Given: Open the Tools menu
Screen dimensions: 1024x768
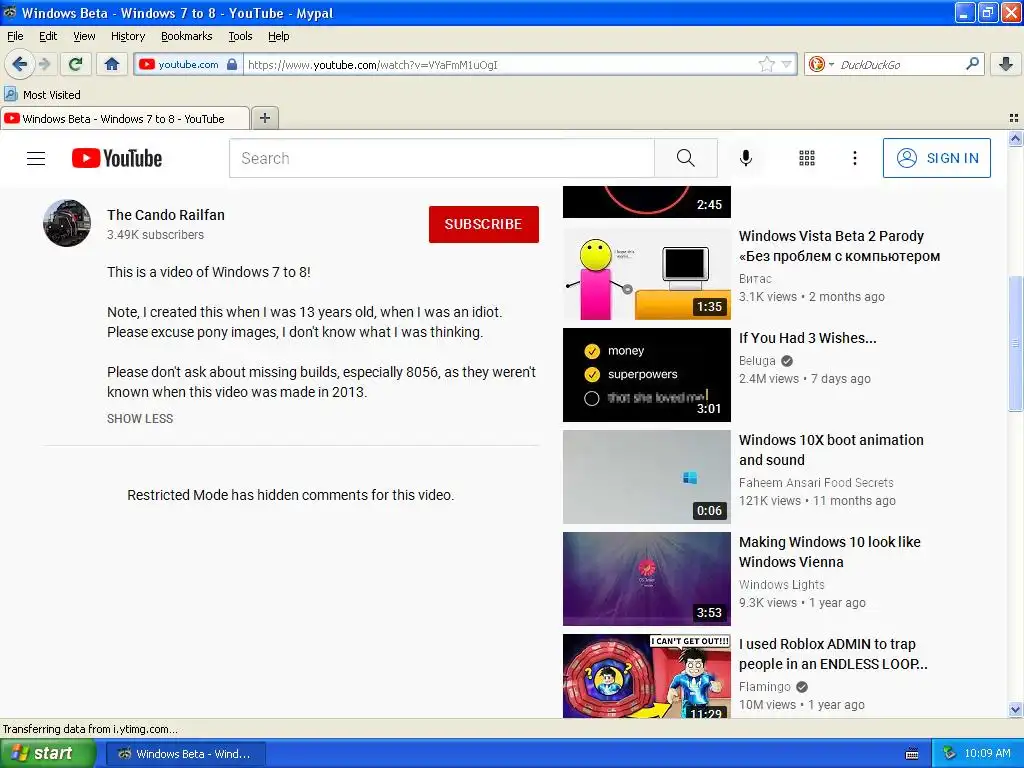Looking at the screenshot, I should tap(240, 36).
